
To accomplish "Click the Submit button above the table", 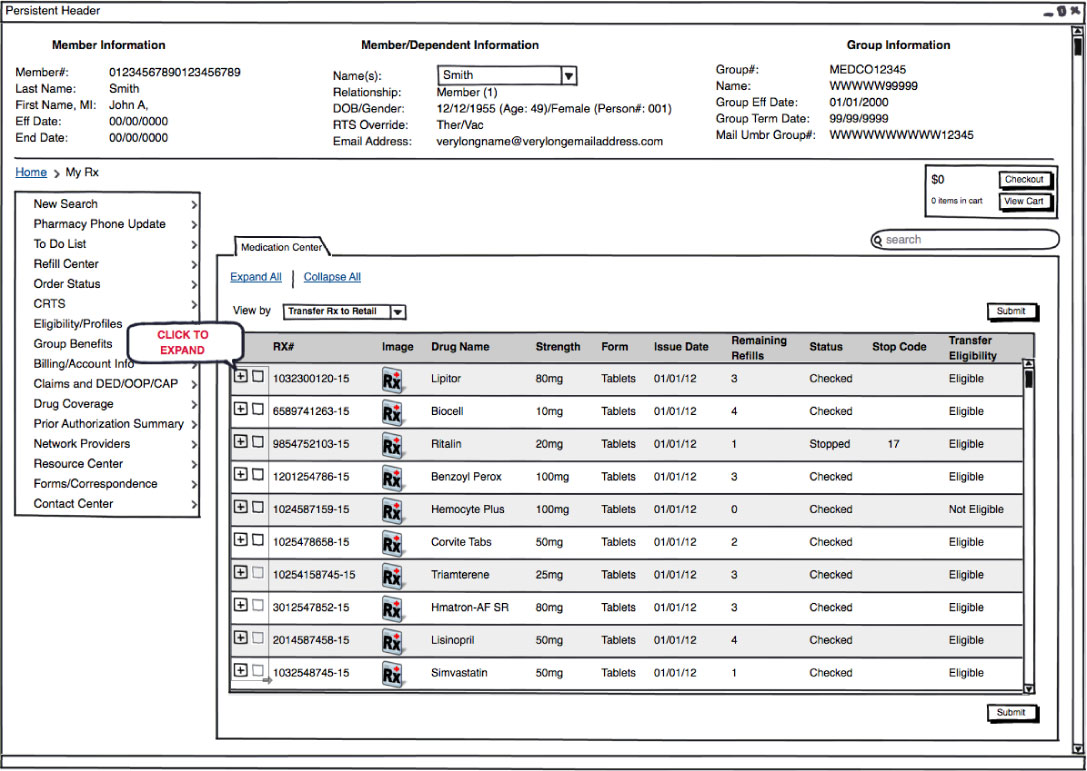I will (x=1011, y=311).
